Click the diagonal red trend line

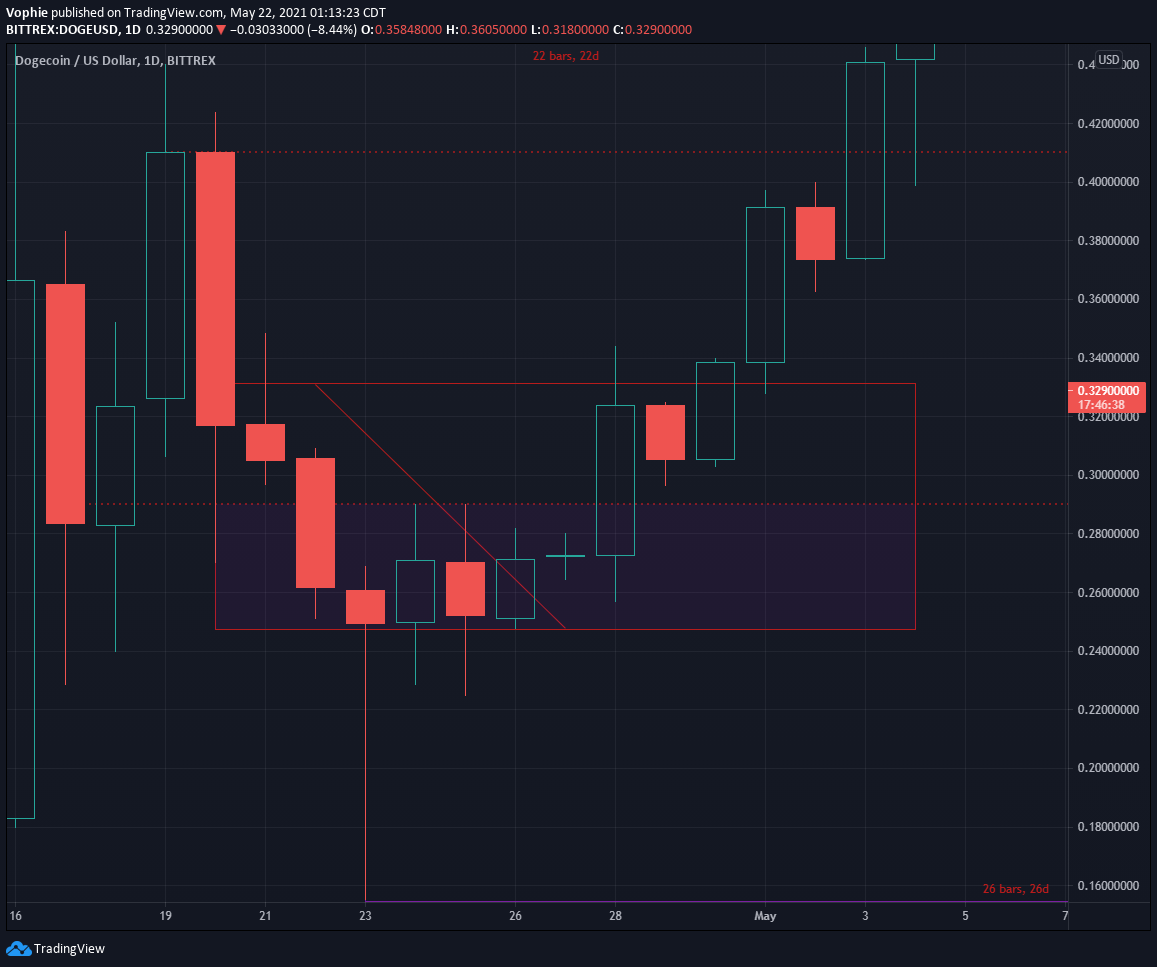[441, 507]
